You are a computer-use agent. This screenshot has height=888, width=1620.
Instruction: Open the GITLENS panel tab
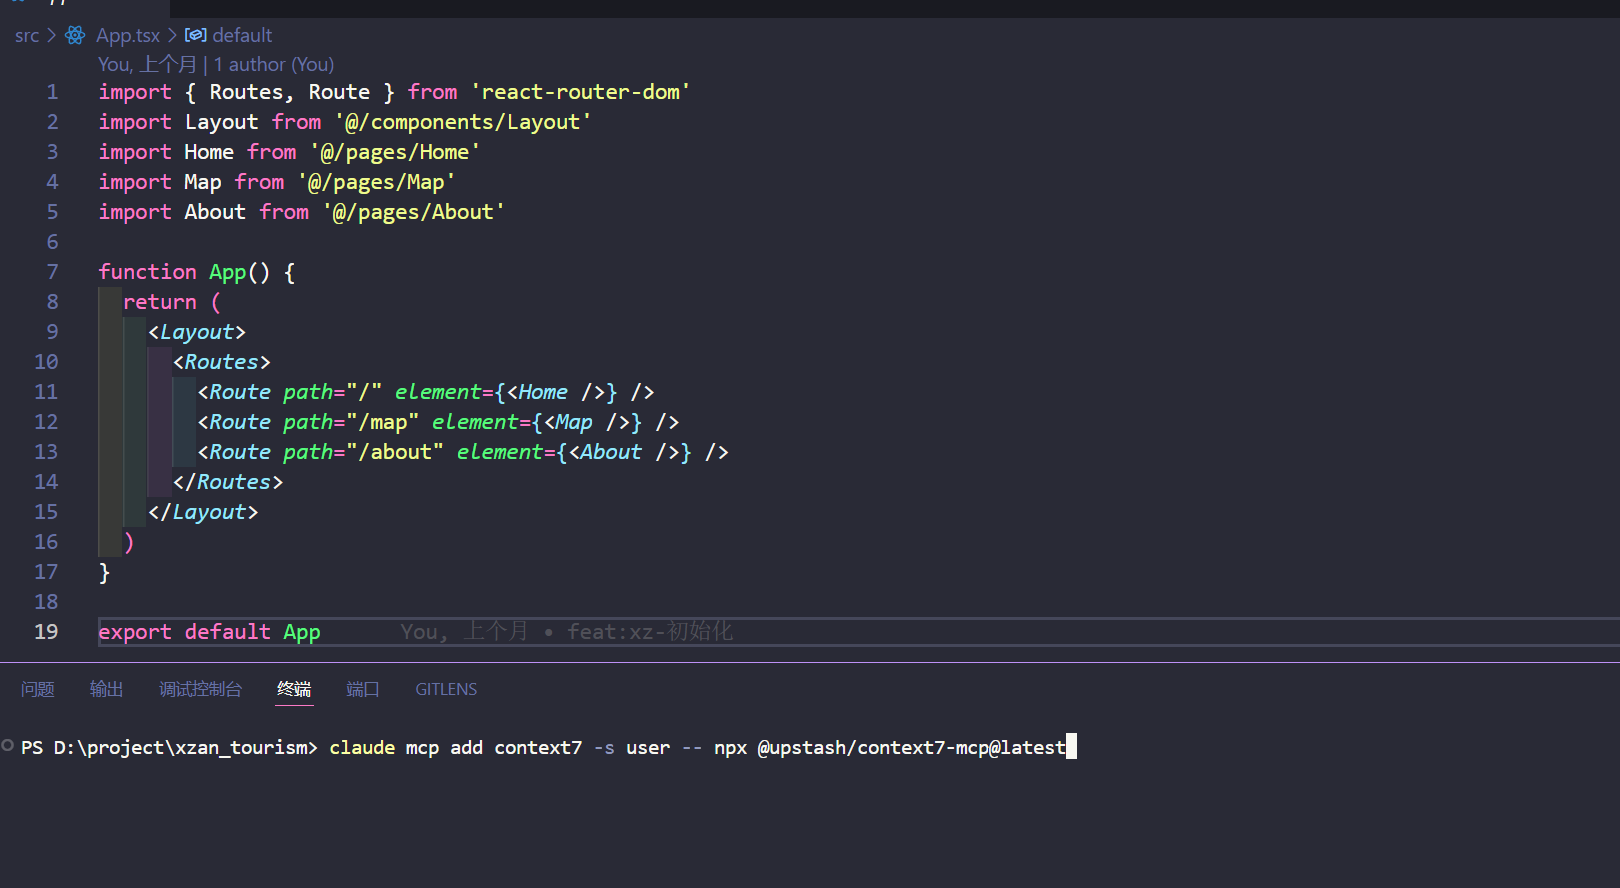pyautogui.click(x=446, y=689)
